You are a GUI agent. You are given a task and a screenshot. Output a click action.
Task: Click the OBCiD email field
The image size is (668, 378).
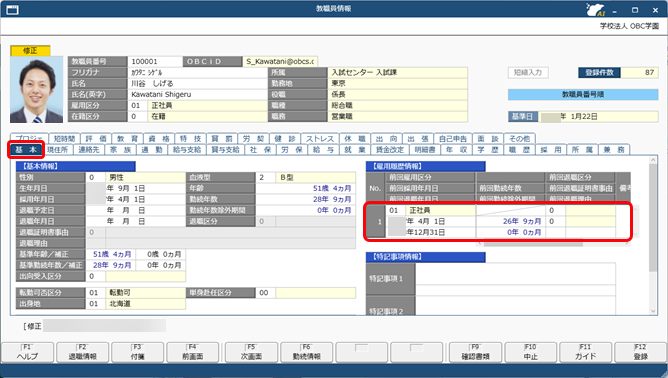click(x=280, y=61)
